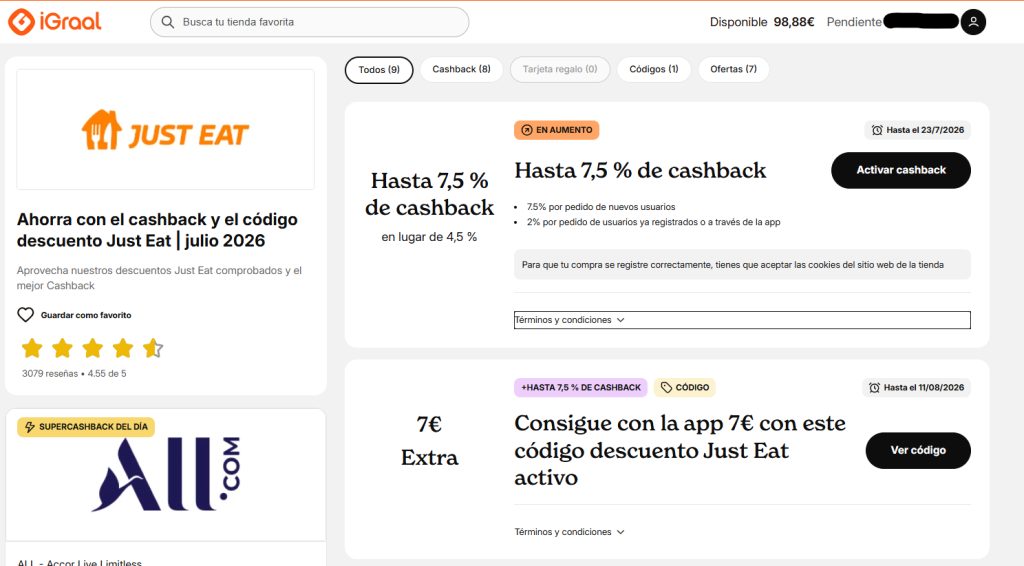
Task: Select the Todos (9) tab
Action: pos(379,70)
